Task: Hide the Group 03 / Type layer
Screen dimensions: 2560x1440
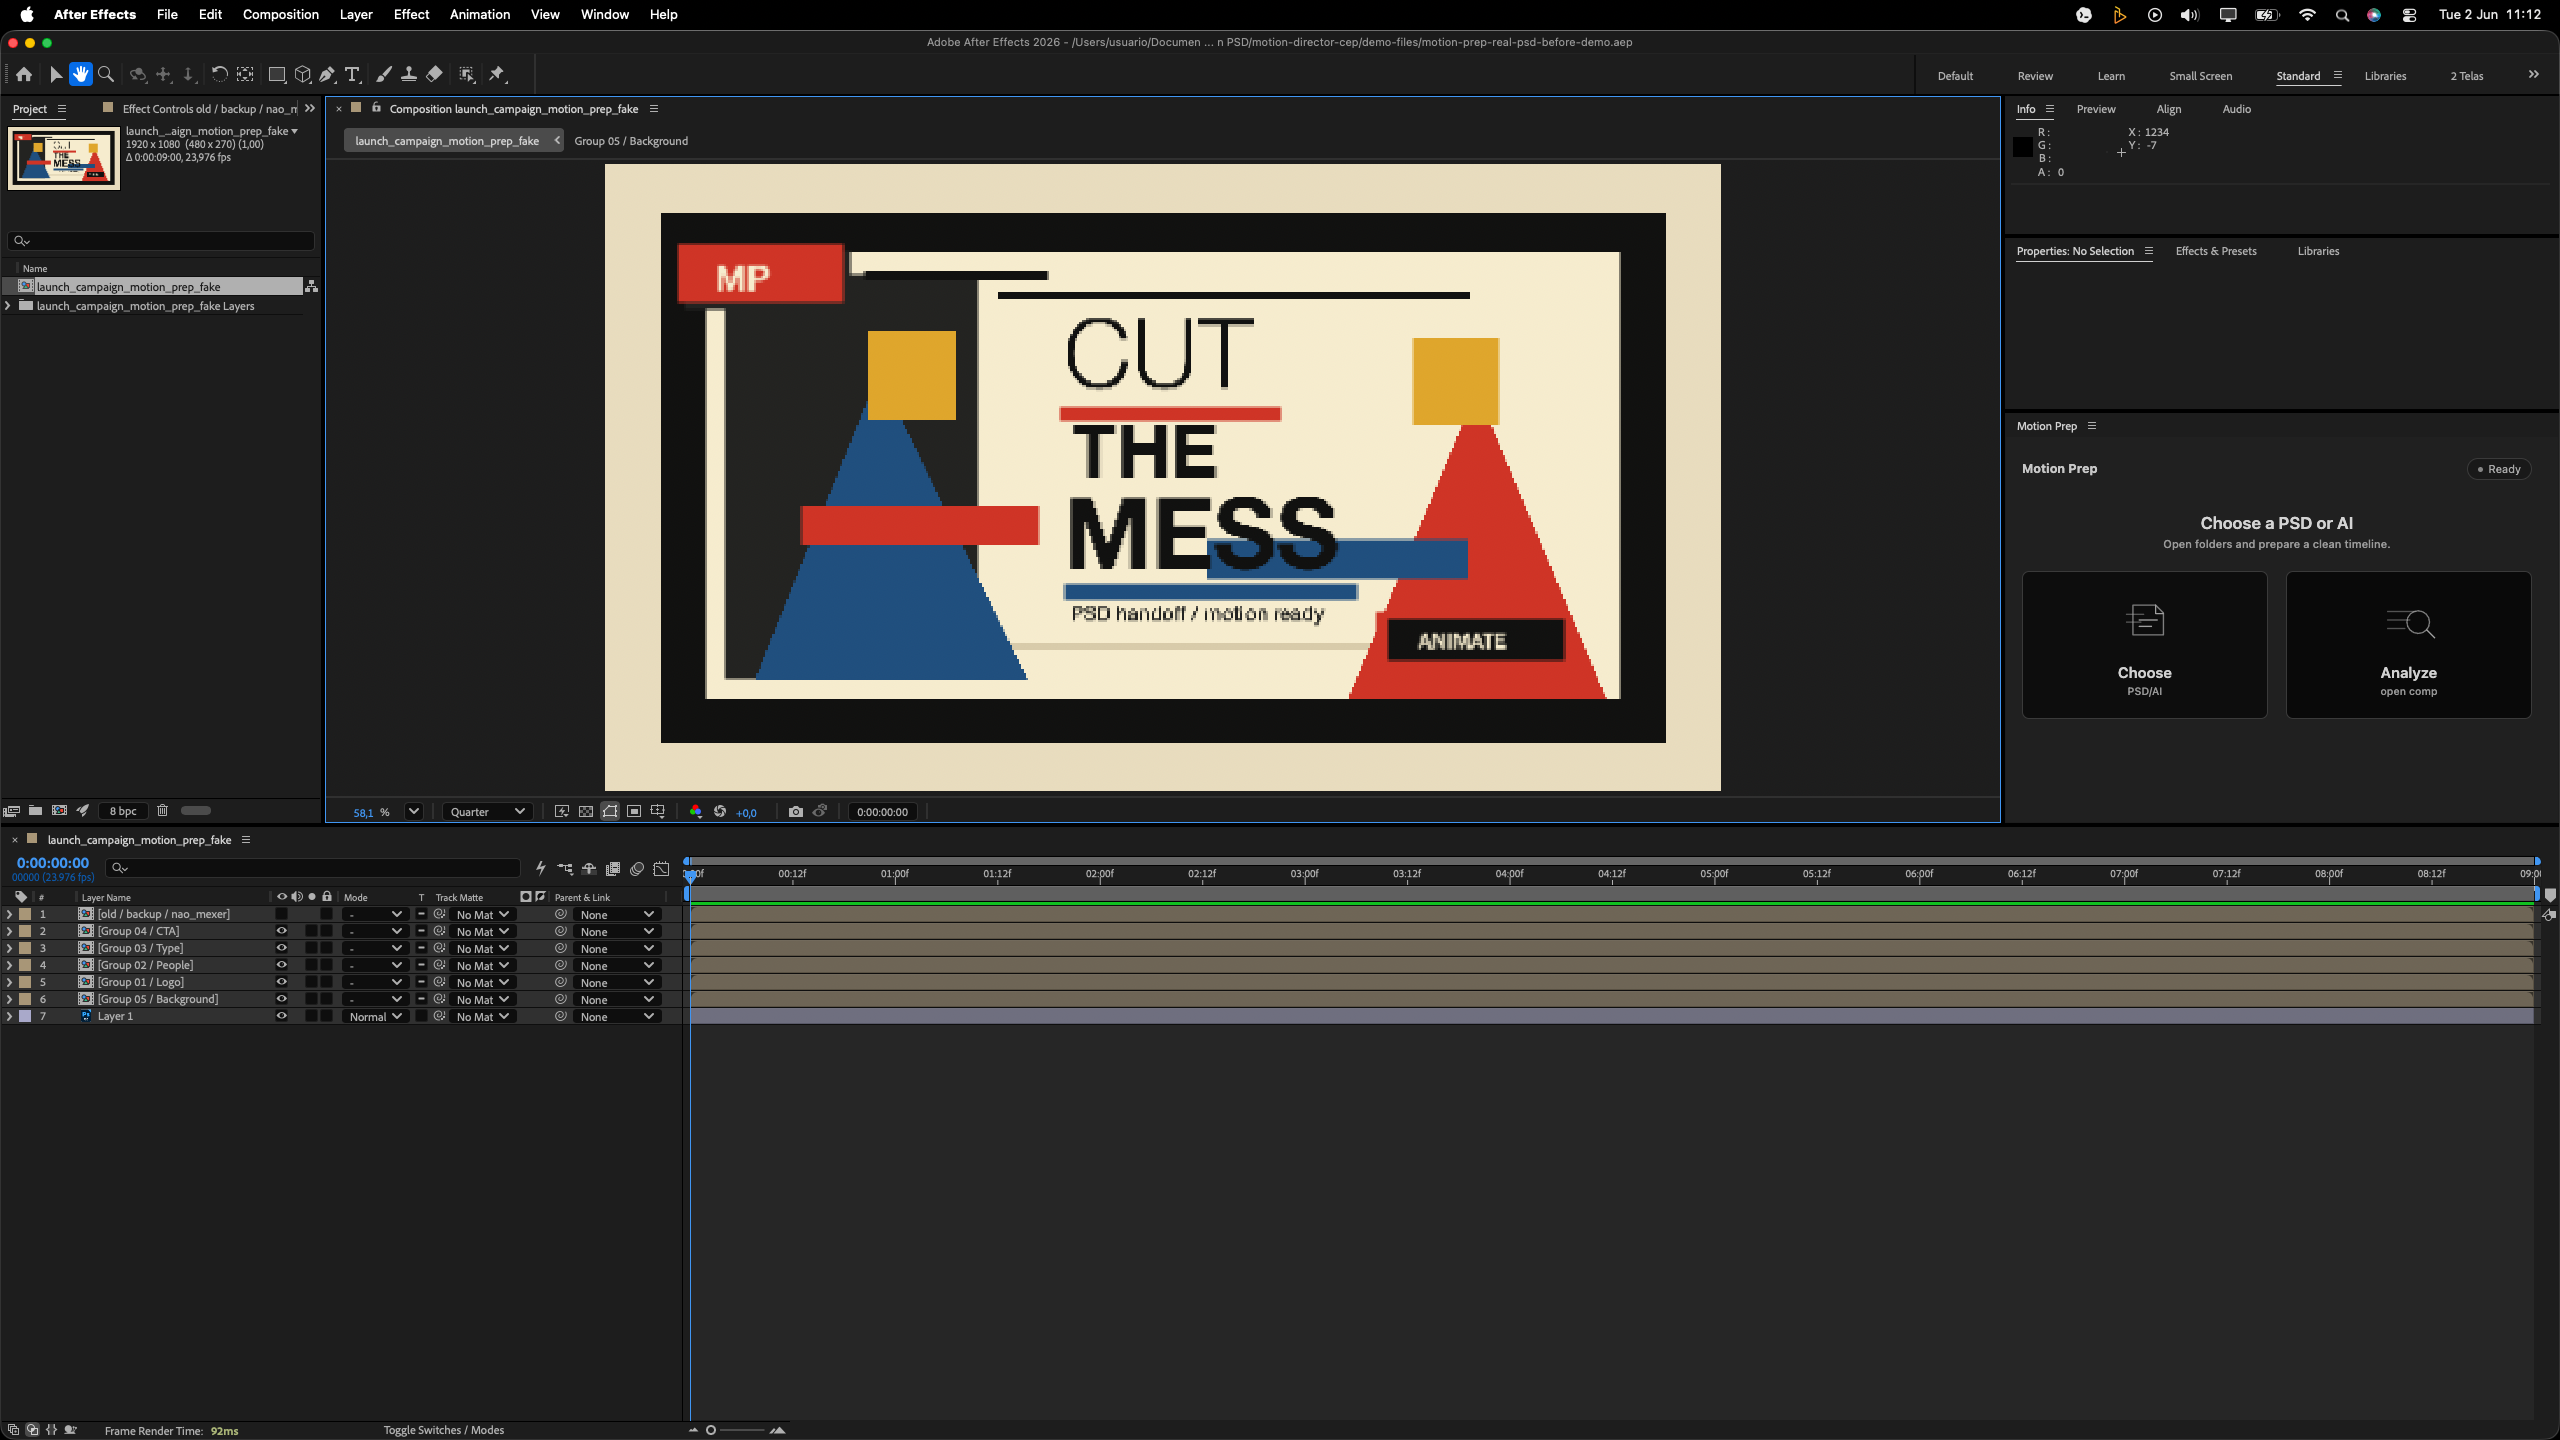Action: point(281,948)
